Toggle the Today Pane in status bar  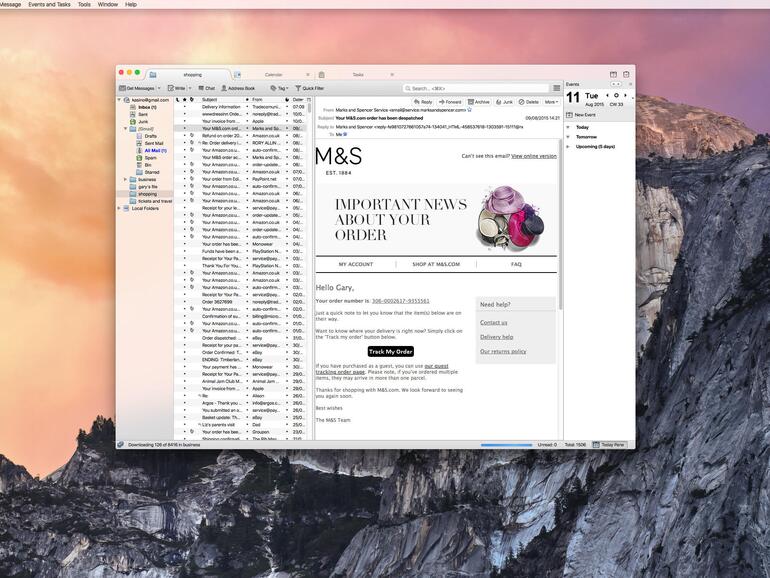pyautogui.click(x=609, y=444)
